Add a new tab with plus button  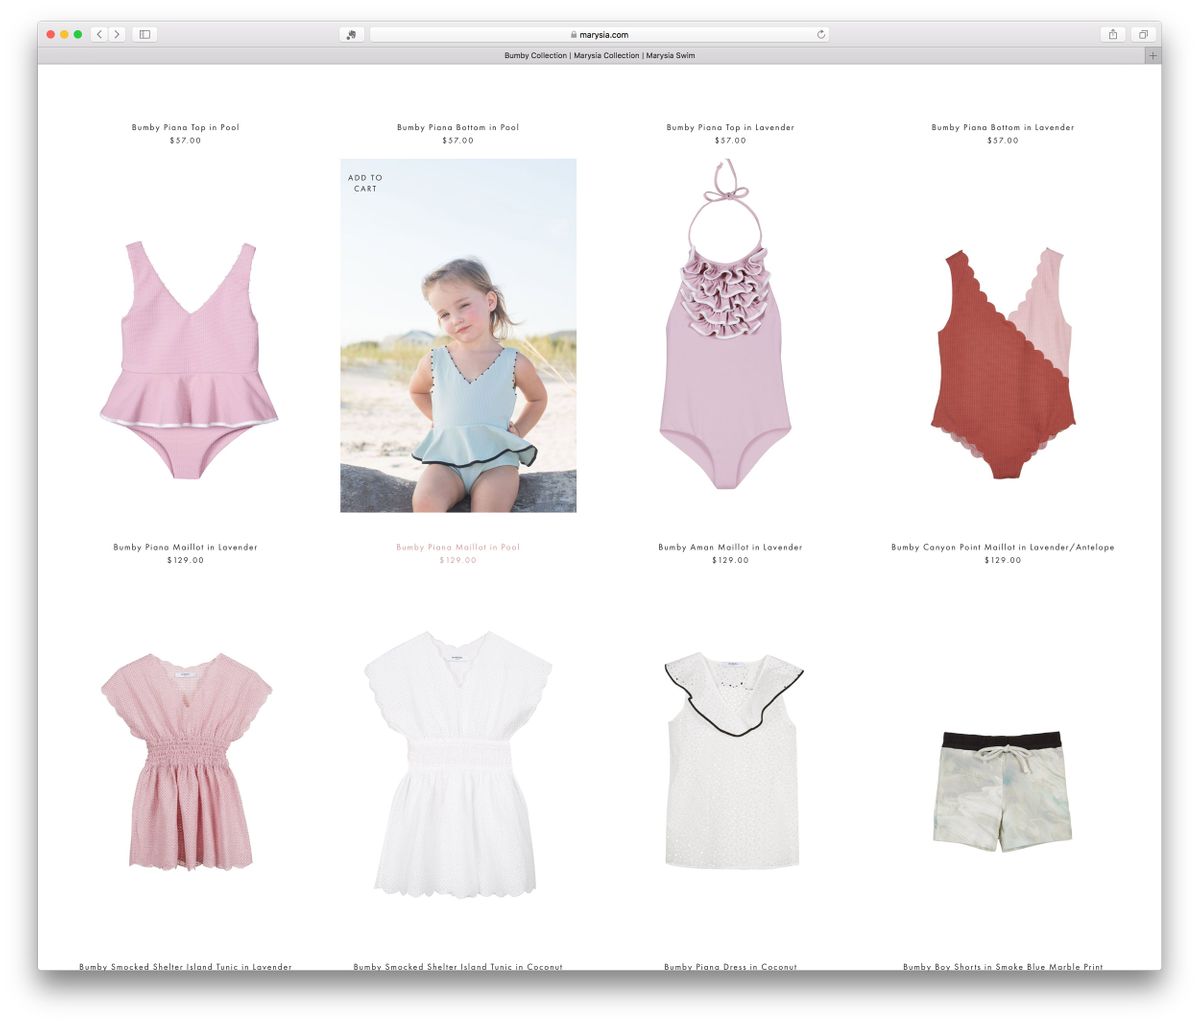1152,56
